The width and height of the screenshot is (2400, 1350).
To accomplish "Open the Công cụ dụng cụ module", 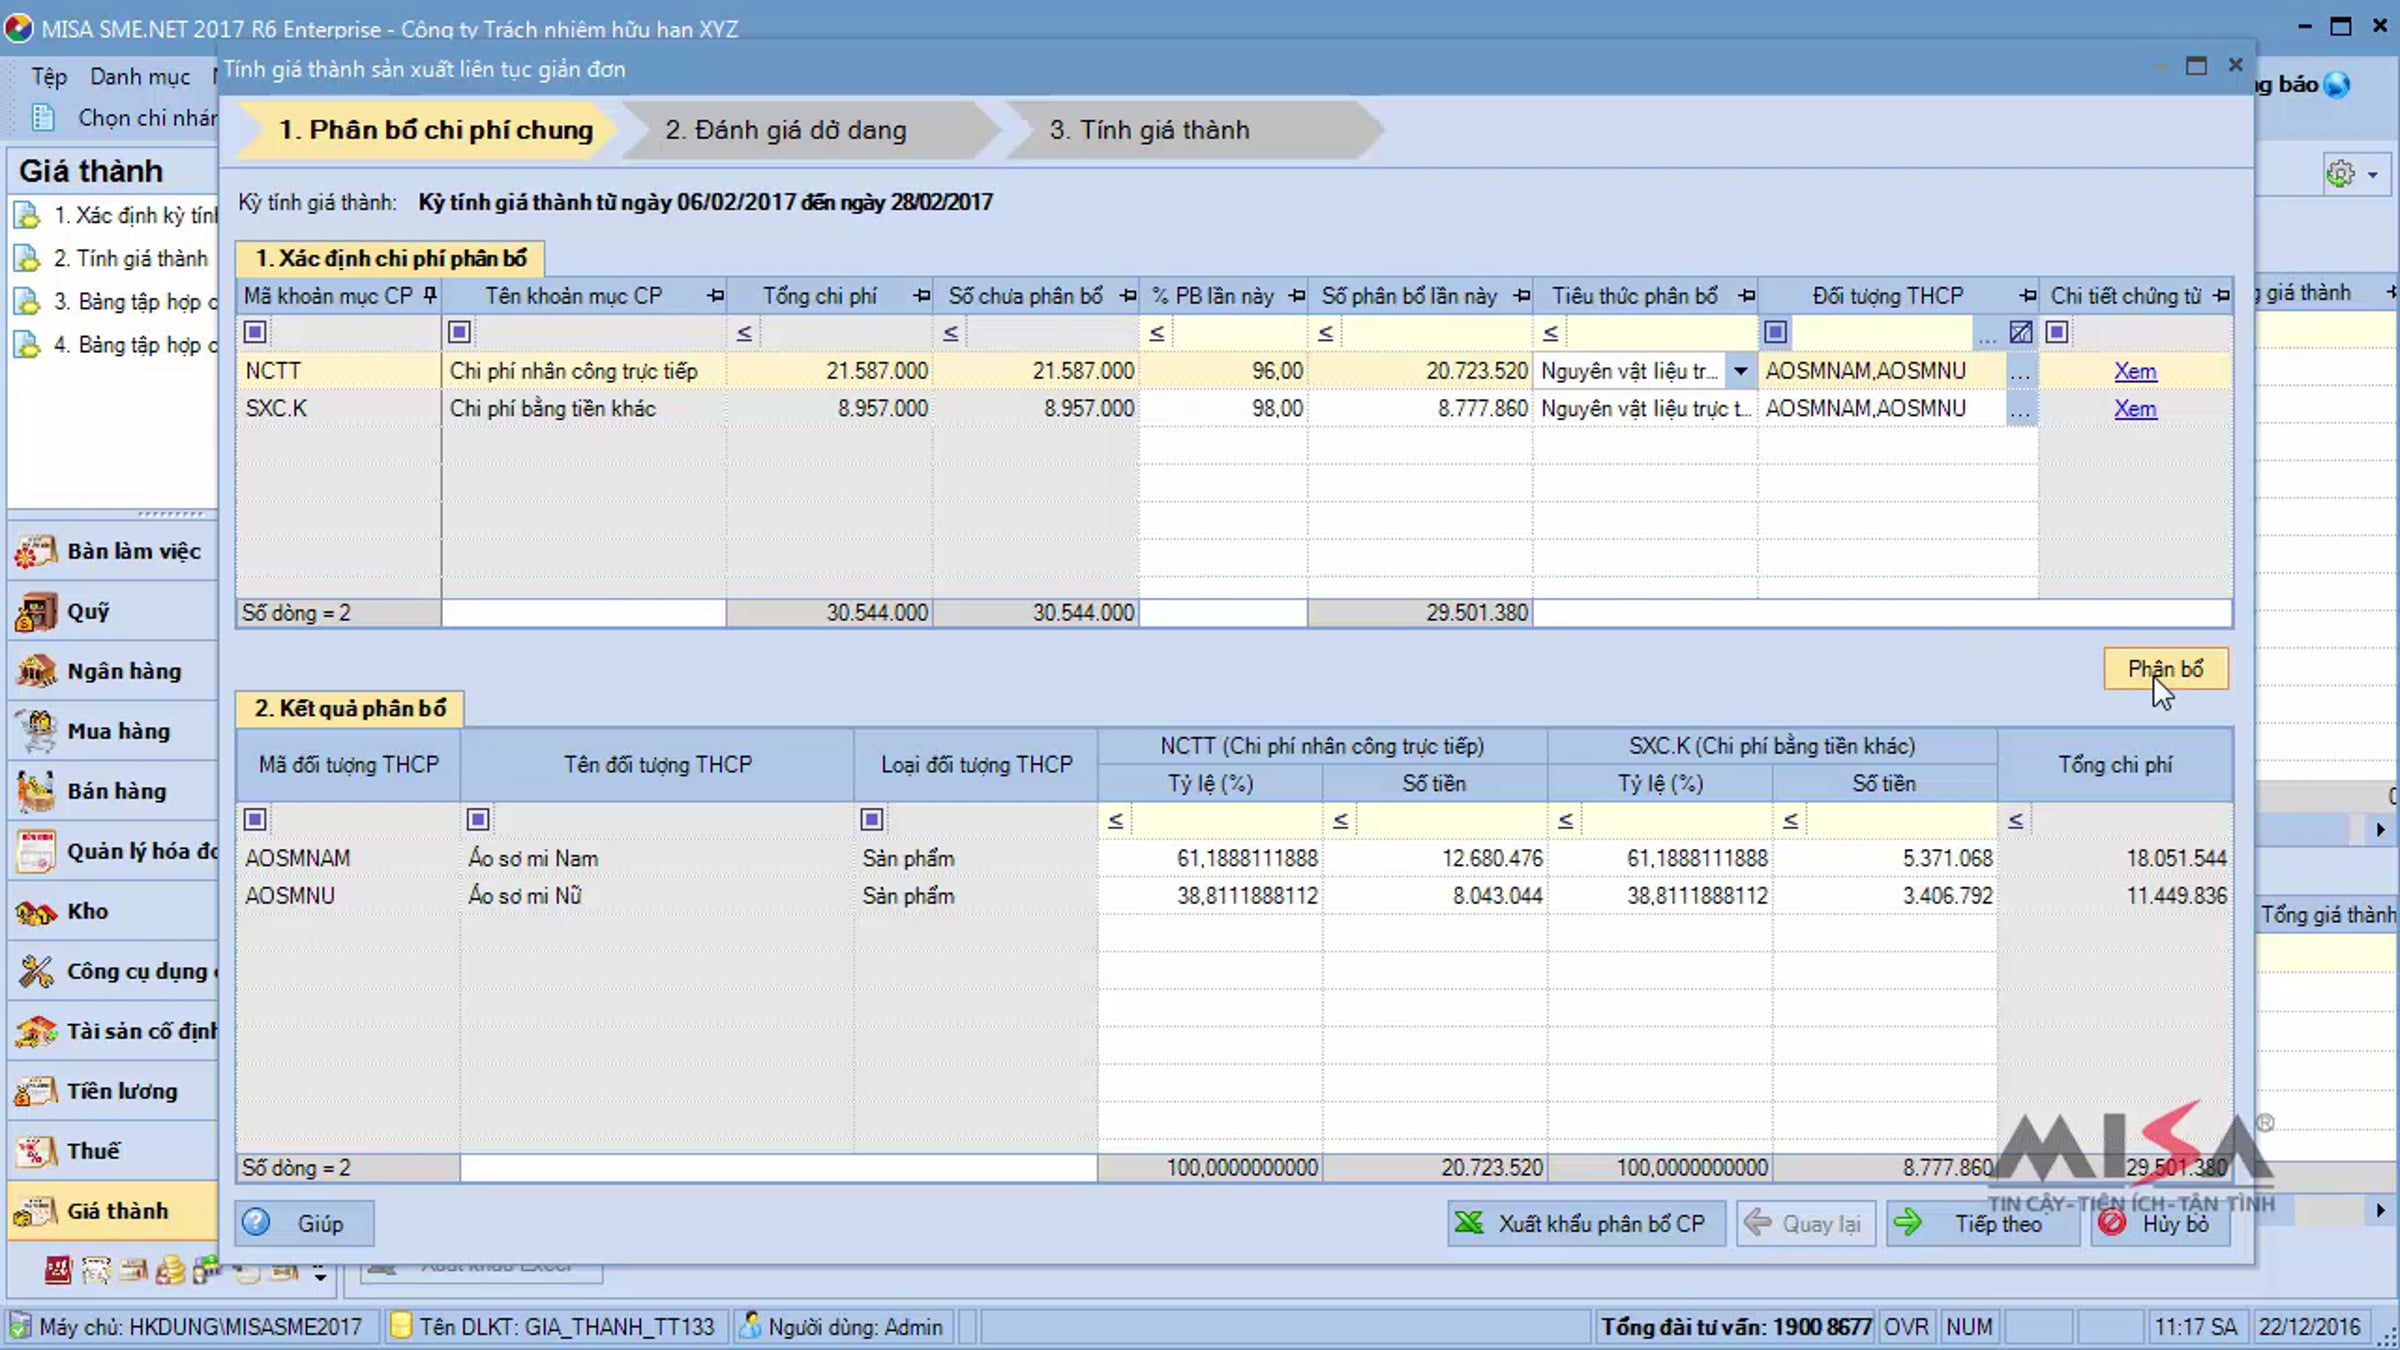I will coord(112,971).
